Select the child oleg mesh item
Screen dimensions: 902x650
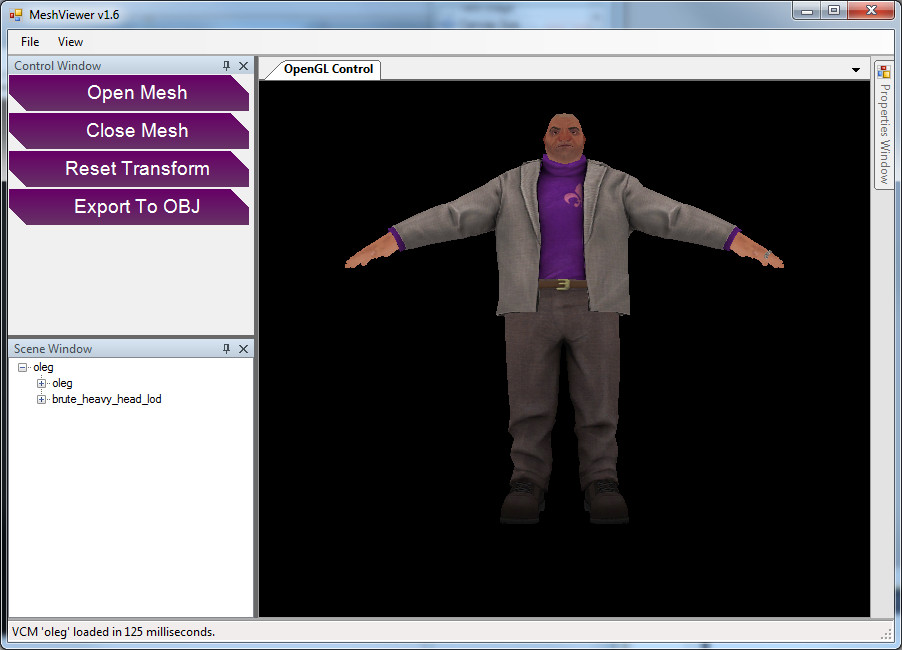tap(62, 383)
